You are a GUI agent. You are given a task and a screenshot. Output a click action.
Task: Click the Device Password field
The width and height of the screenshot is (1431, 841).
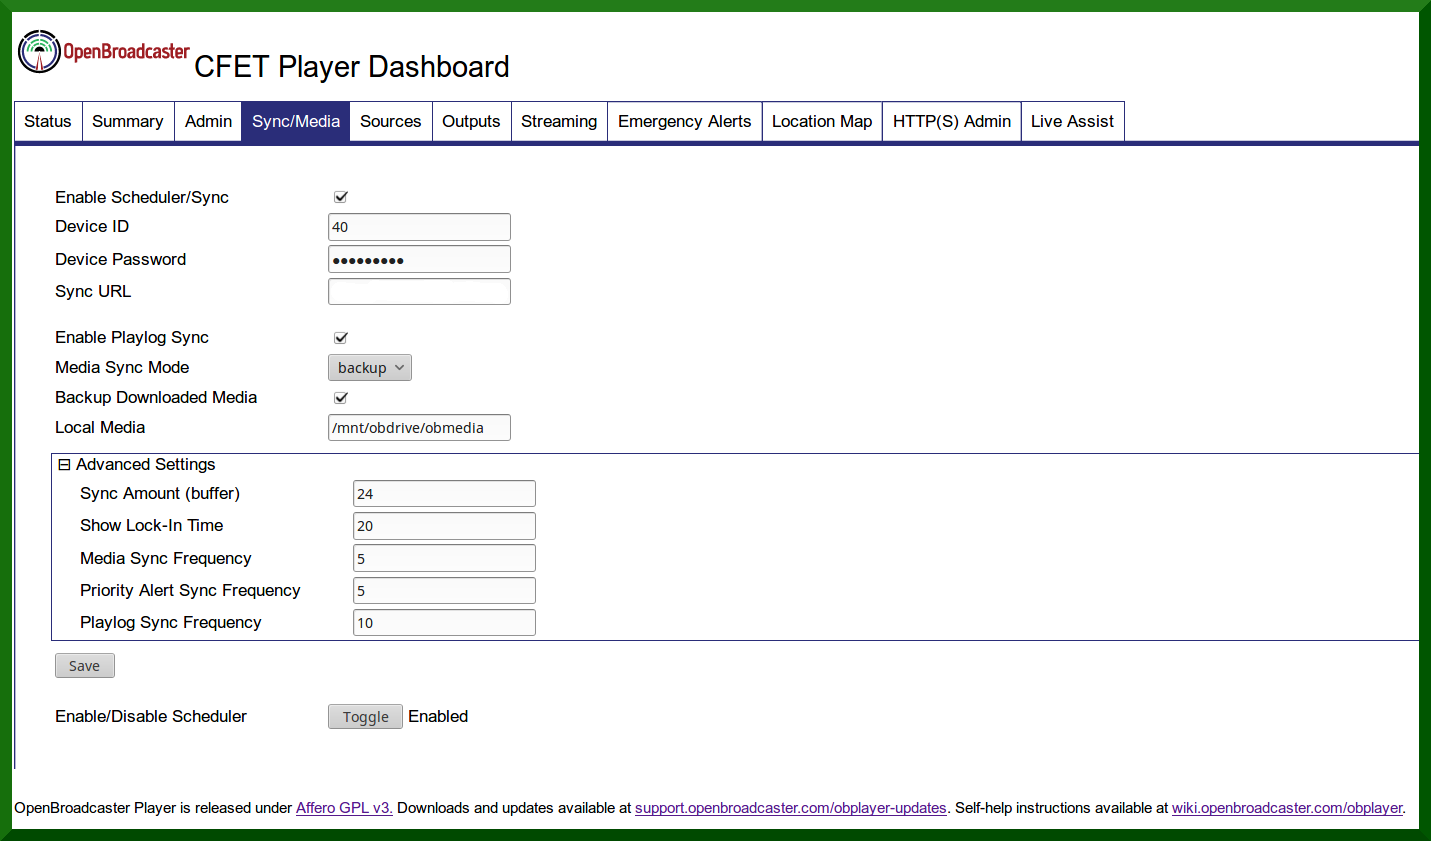(x=419, y=259)
